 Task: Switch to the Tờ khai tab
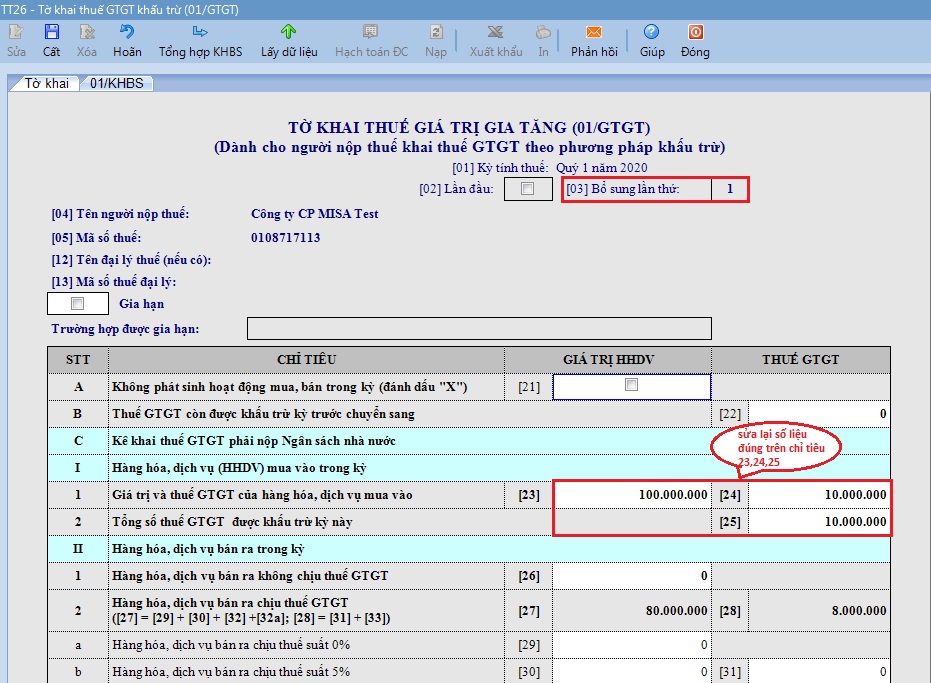pos(46,83)
